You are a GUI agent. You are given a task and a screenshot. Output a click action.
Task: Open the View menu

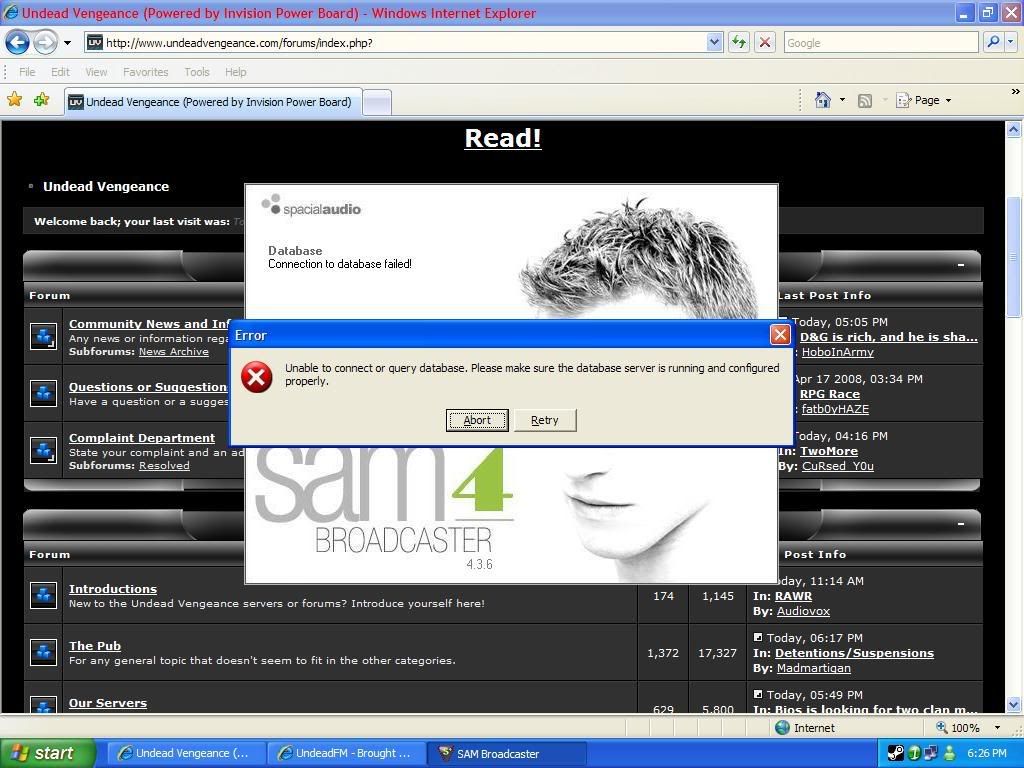pyautogui.click(x=96, y=72)
